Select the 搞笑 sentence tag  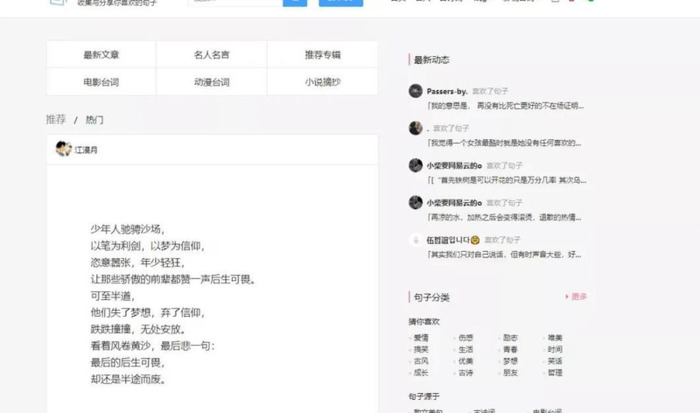pos(421,349)
